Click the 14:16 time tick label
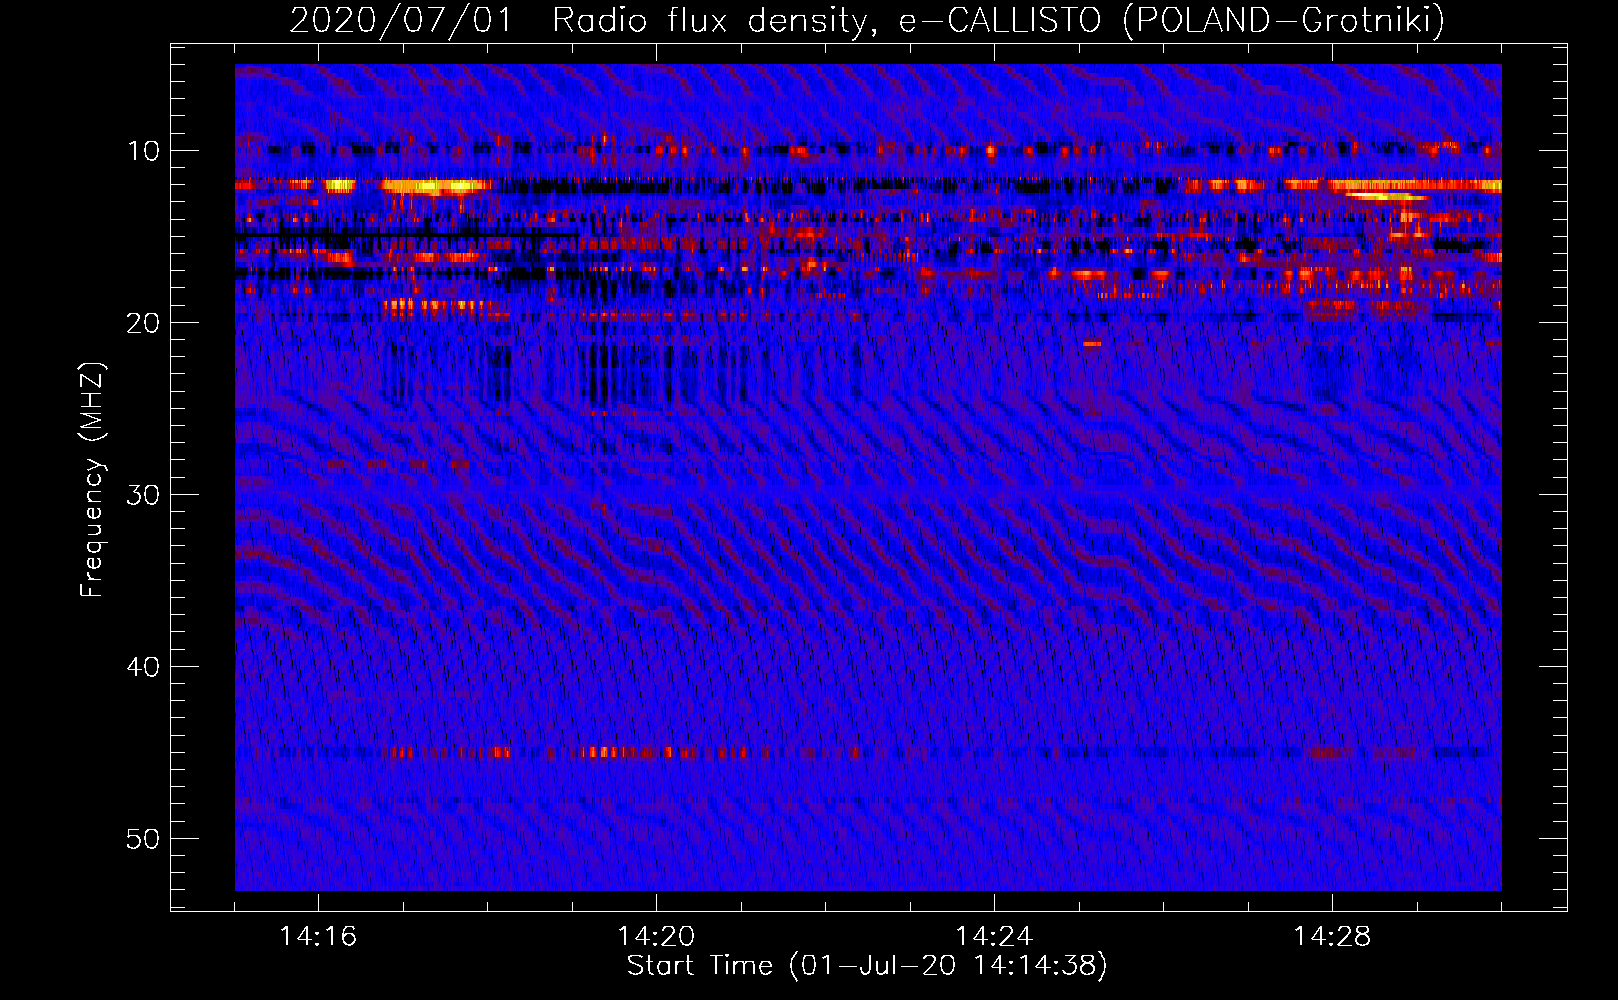 point(318,937)
